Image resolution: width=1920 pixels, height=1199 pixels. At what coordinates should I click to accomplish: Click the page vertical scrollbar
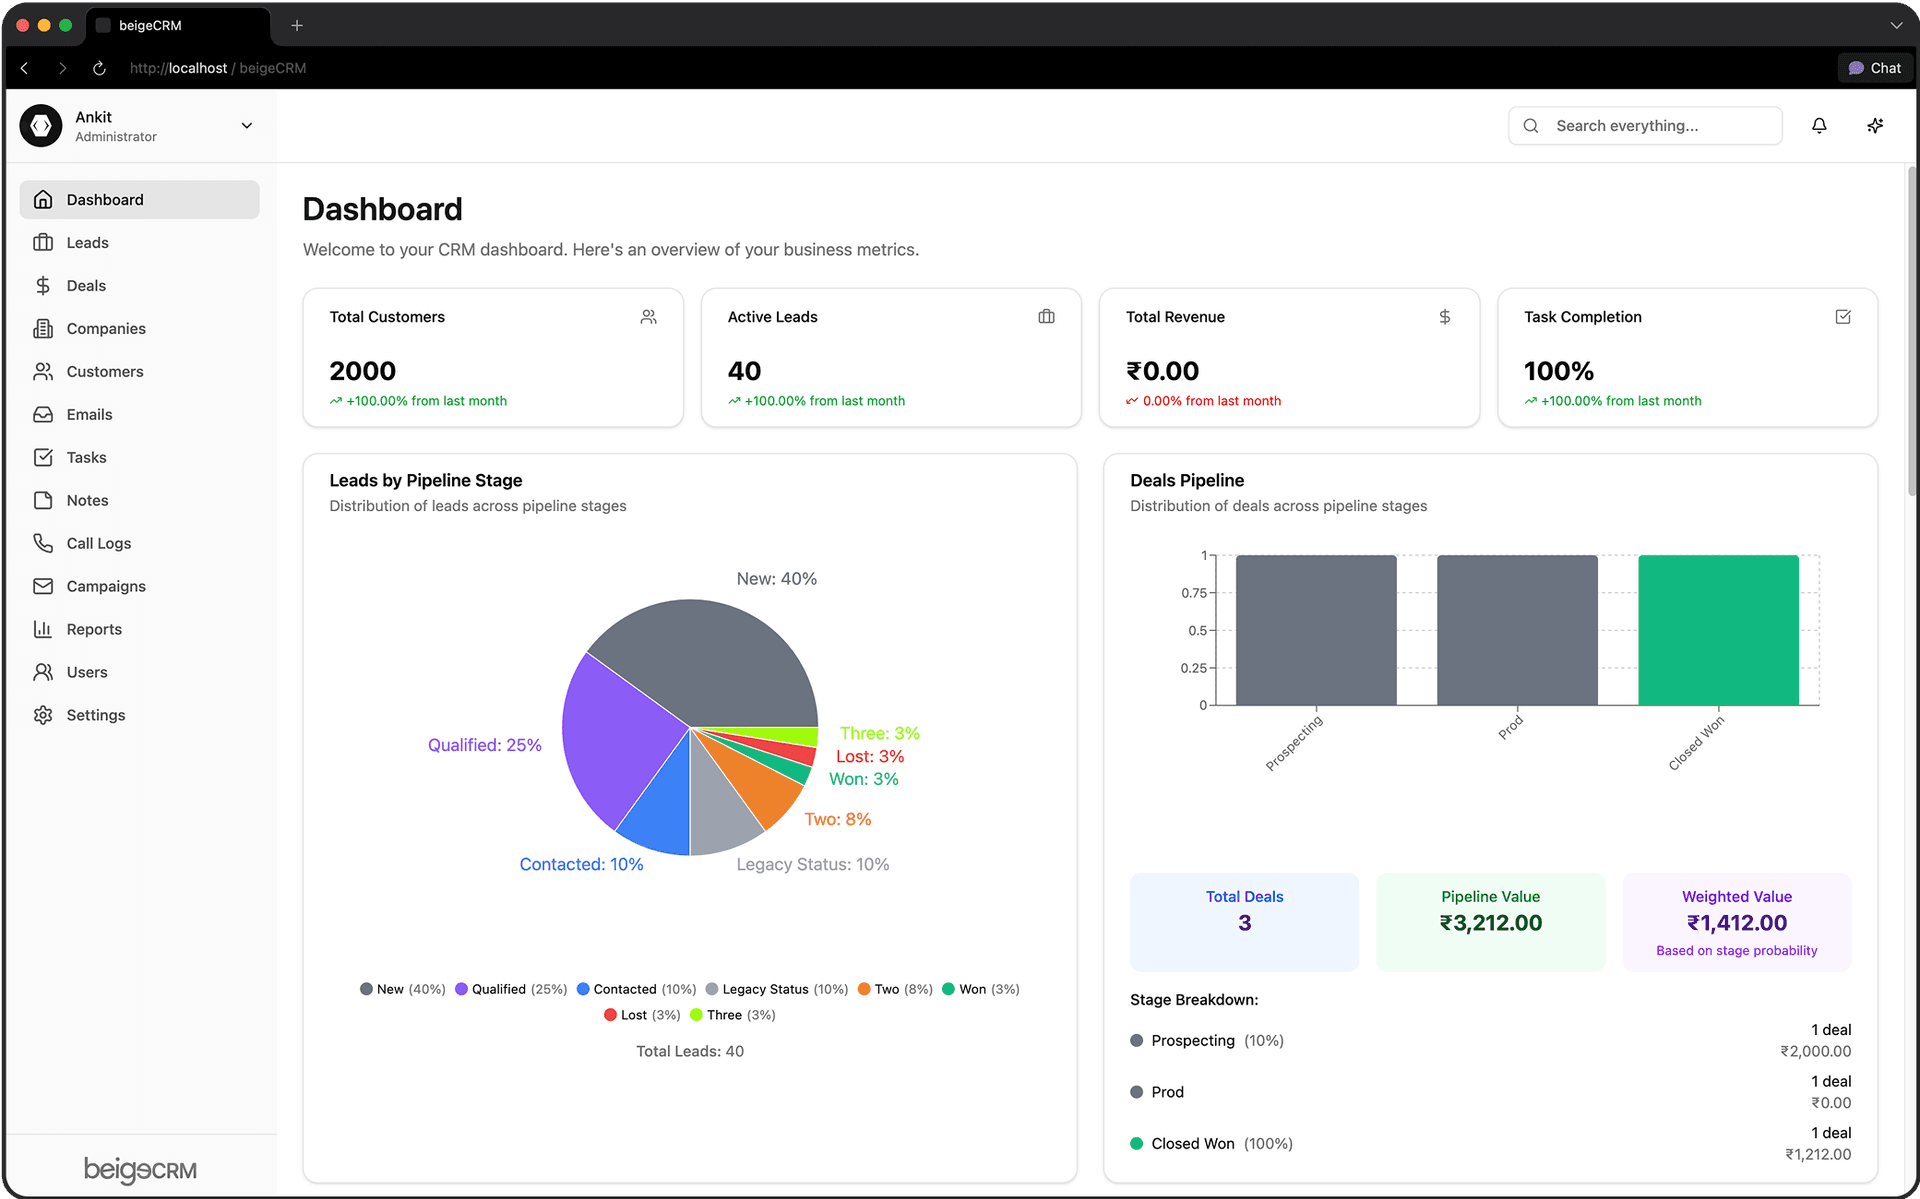pyautogui.click(x=1911, y=330)
